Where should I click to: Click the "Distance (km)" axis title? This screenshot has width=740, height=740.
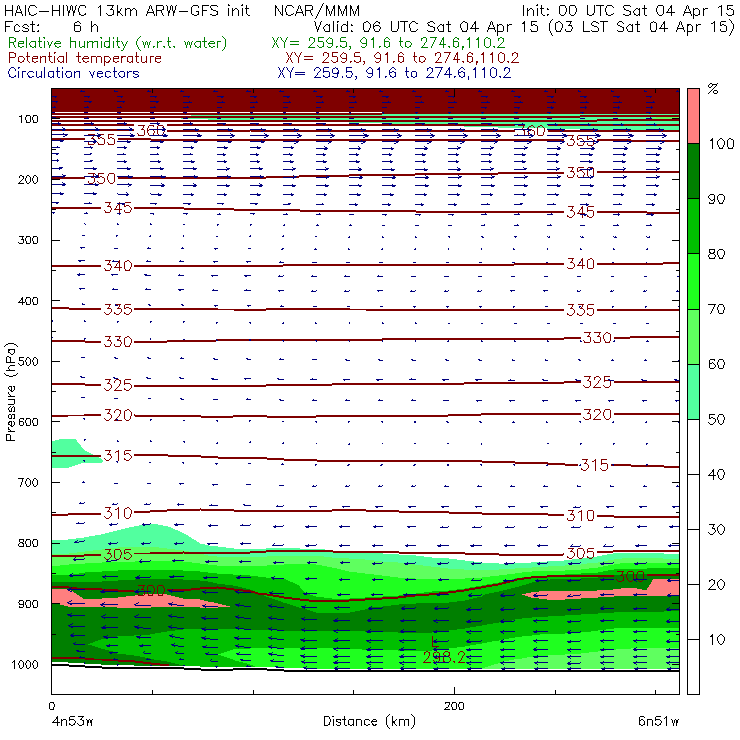[370, 721]
